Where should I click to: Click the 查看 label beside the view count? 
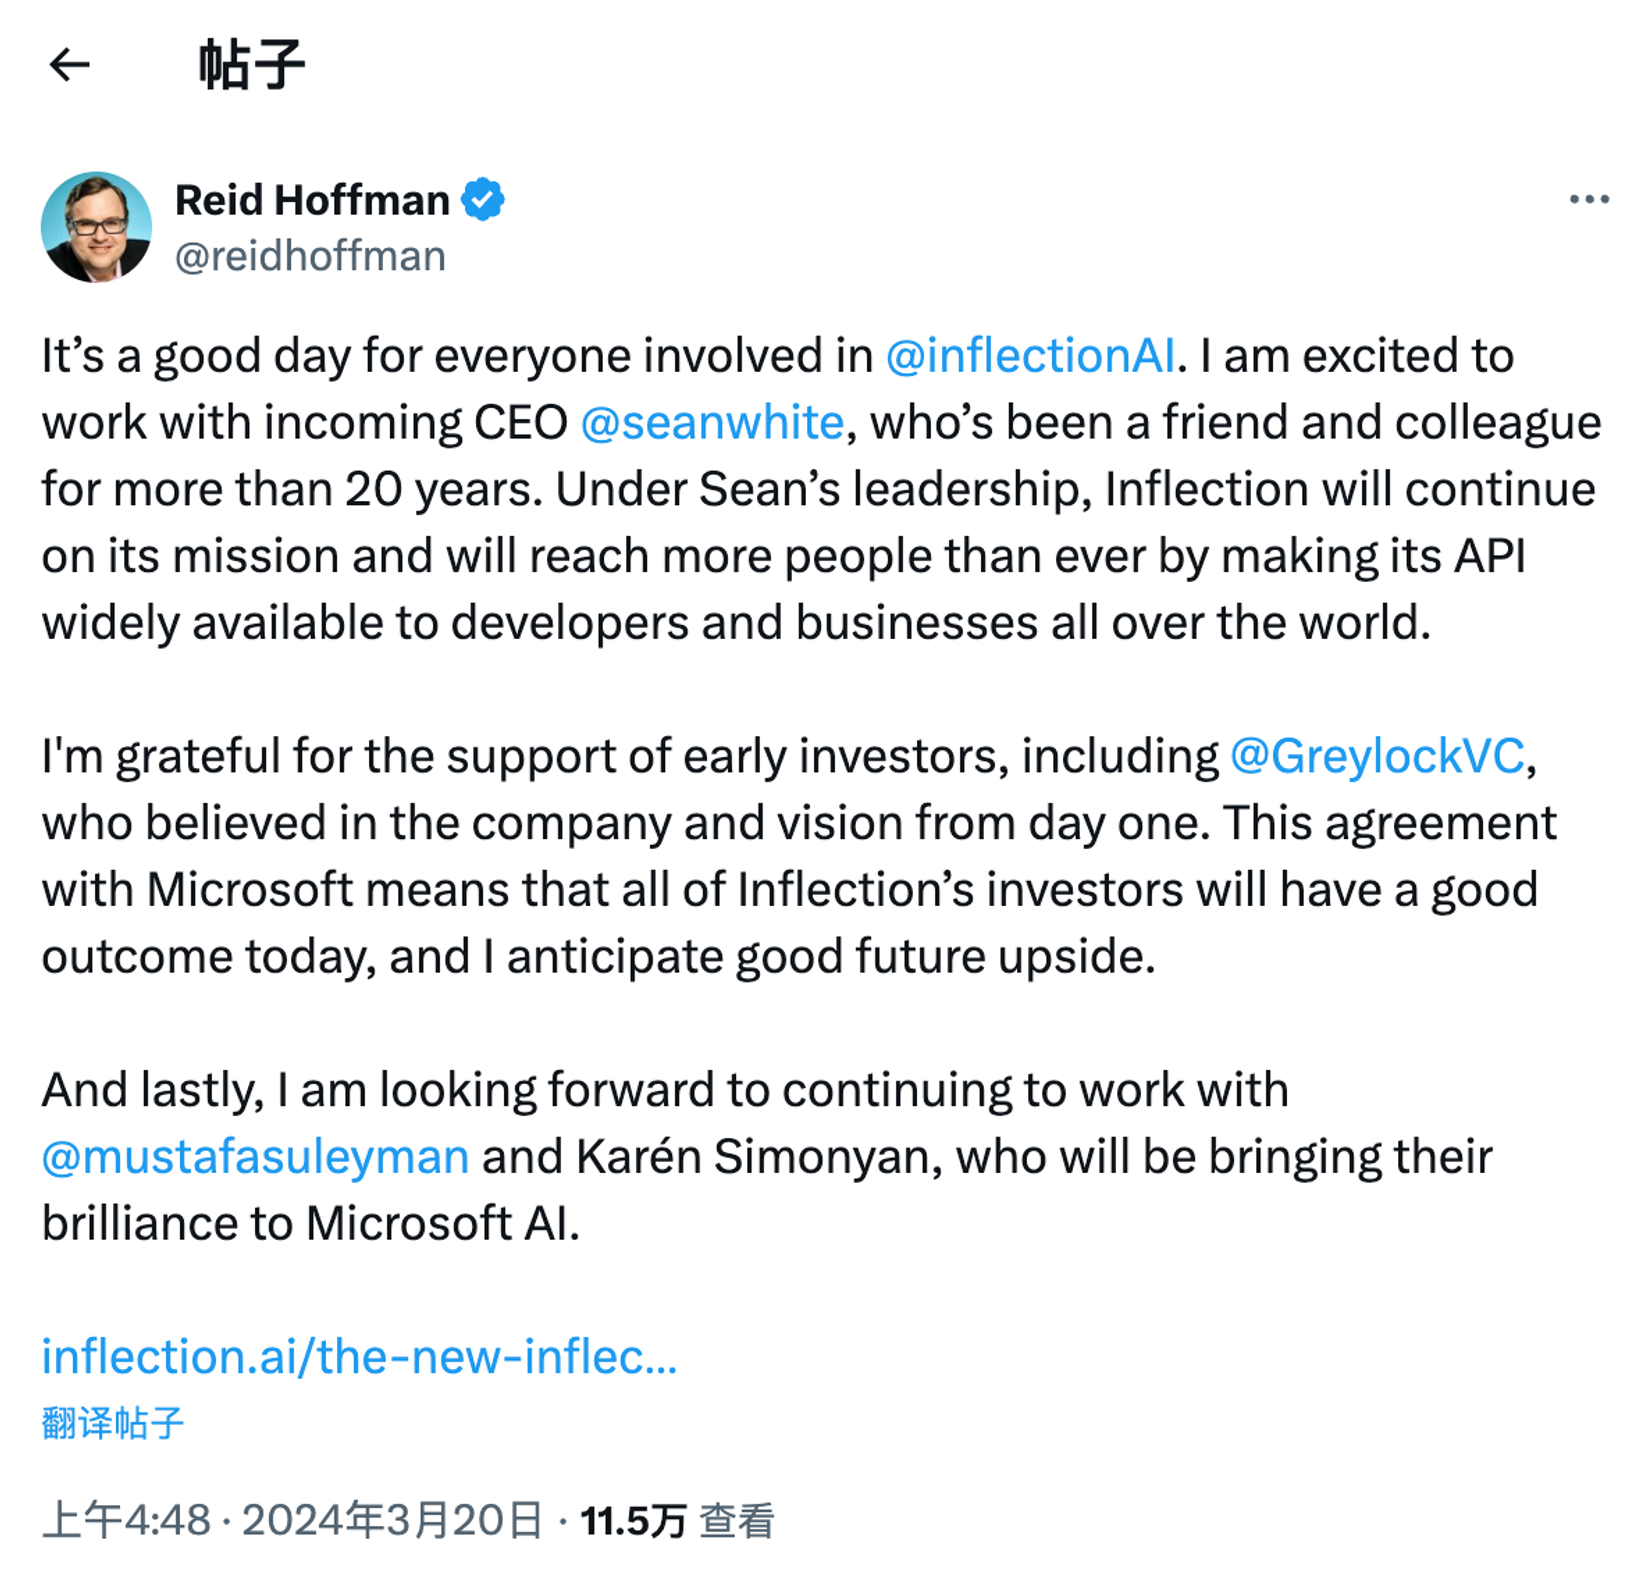[737, 1521]
